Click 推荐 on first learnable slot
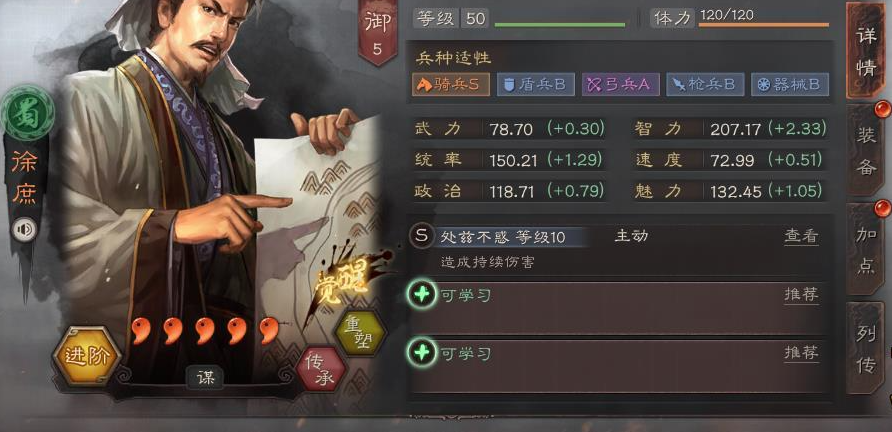The height and width of the screenshot is (432, 892). [x=801, y=295]
